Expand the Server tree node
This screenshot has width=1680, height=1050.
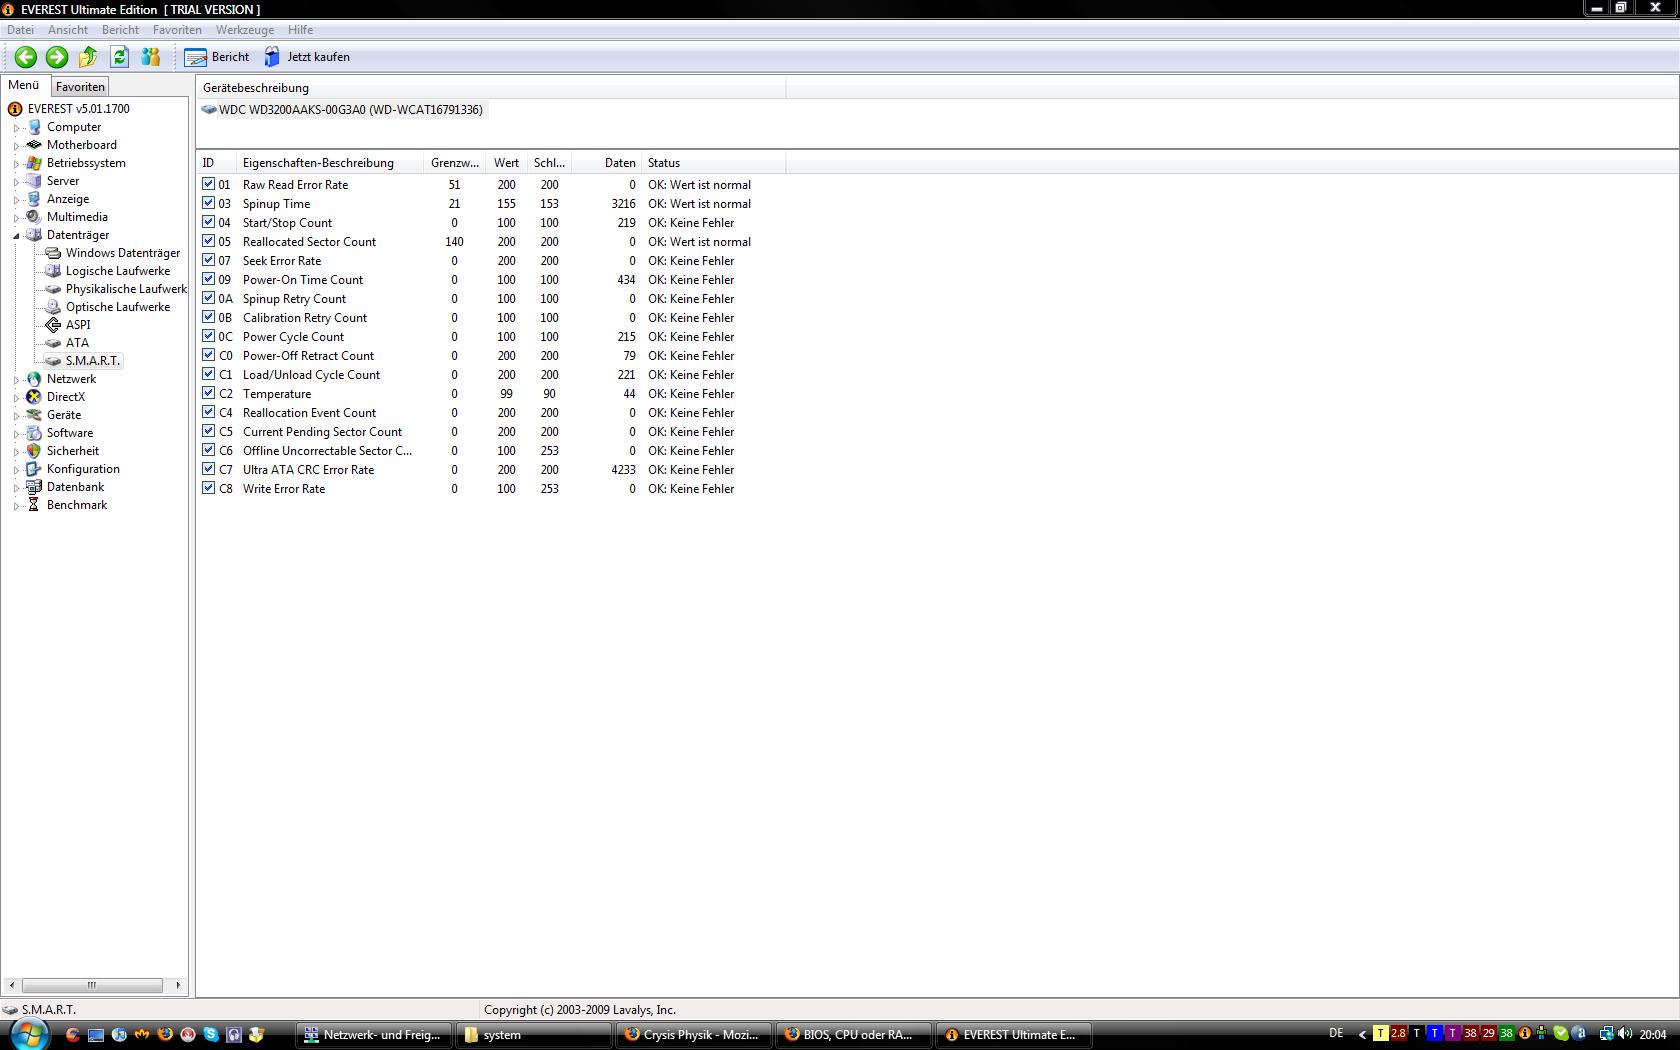[16, 182]
